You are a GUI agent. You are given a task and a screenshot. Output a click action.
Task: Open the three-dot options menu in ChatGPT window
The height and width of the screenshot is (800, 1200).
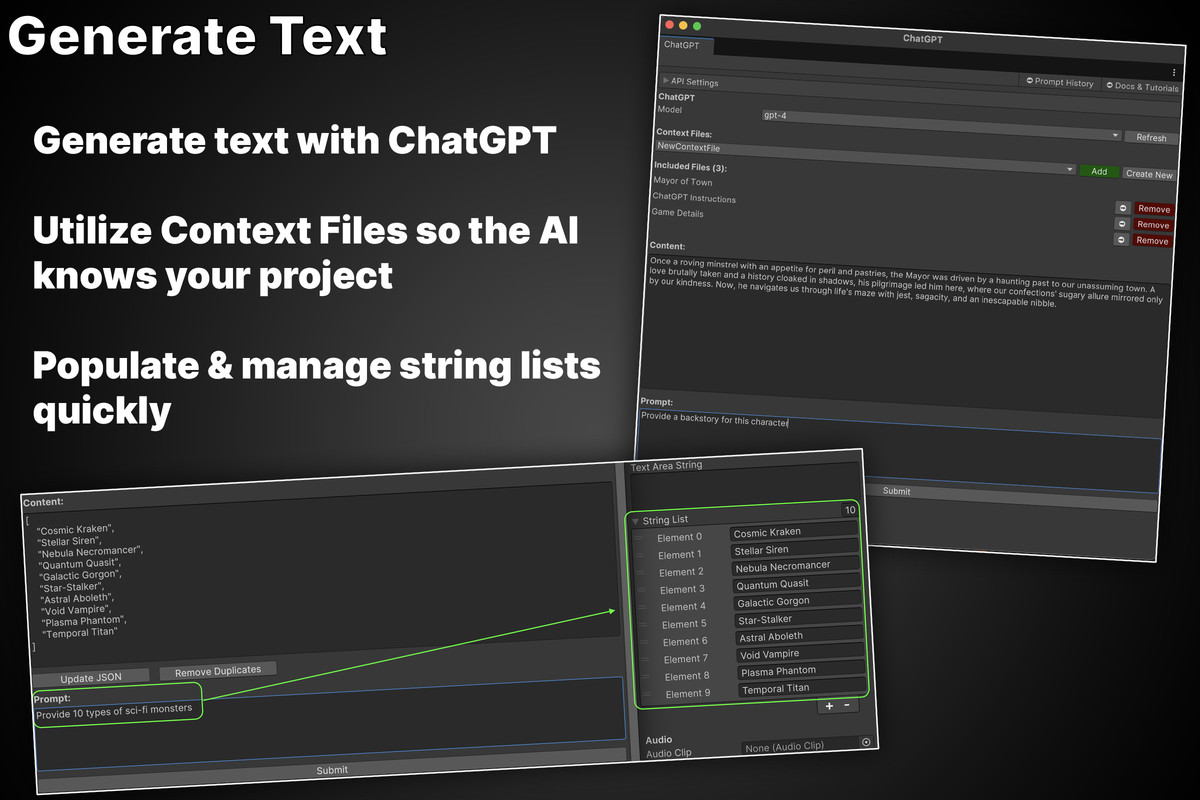(1174, 72)
